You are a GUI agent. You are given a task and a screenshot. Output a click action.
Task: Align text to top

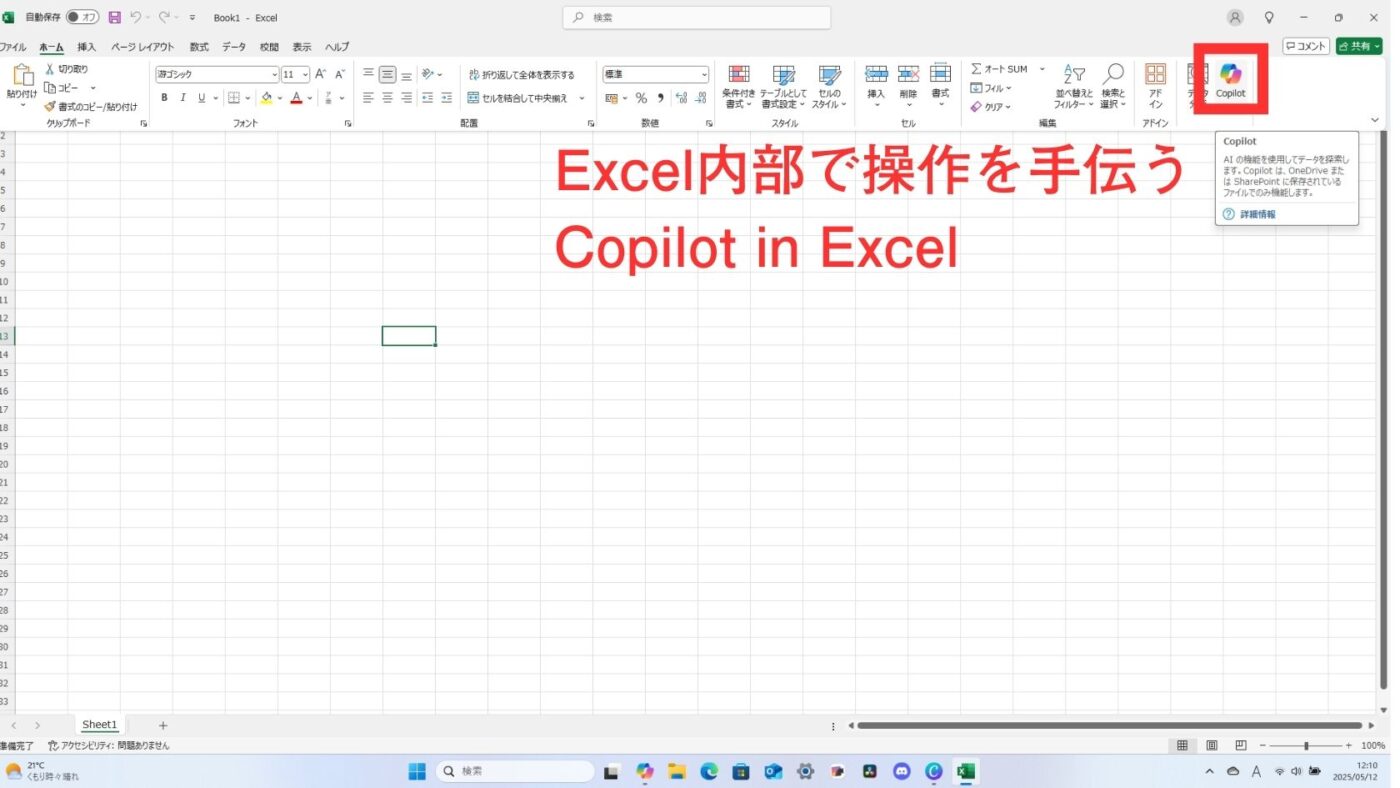[368, 74]
